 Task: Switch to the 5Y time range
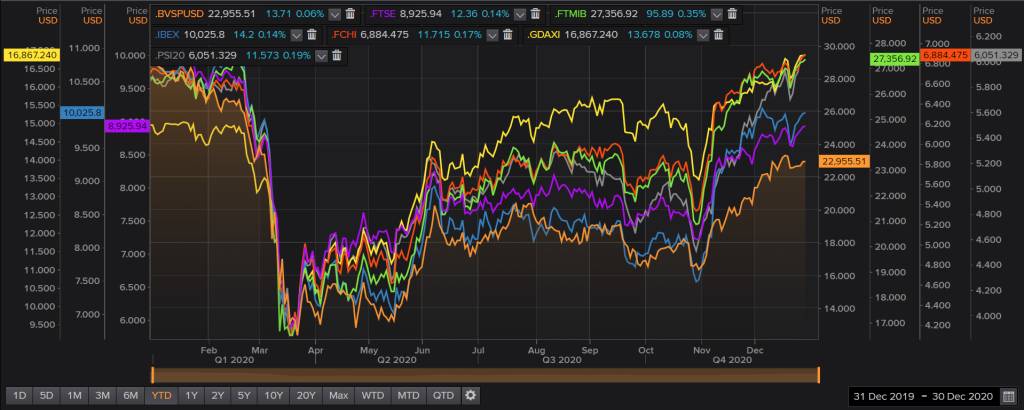coord(245,395)
